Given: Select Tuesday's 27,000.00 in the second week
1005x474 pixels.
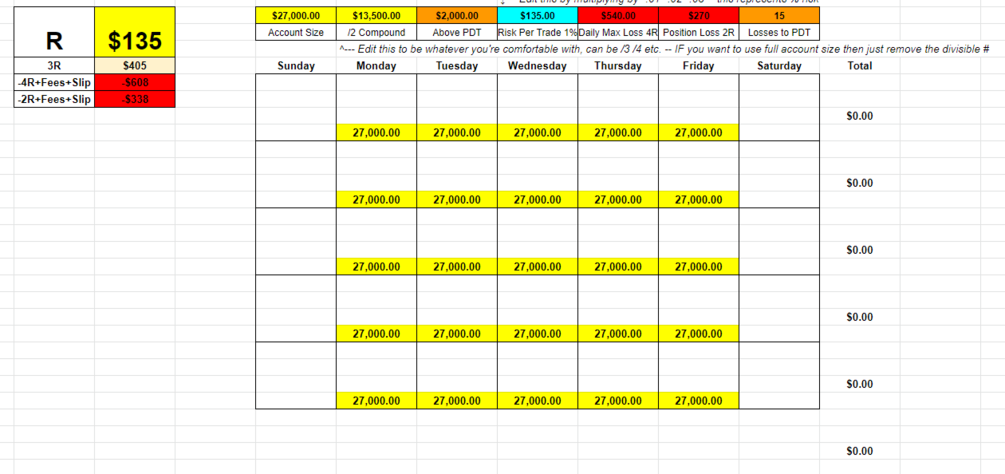Looking at the screenshot, I should 456,200.
